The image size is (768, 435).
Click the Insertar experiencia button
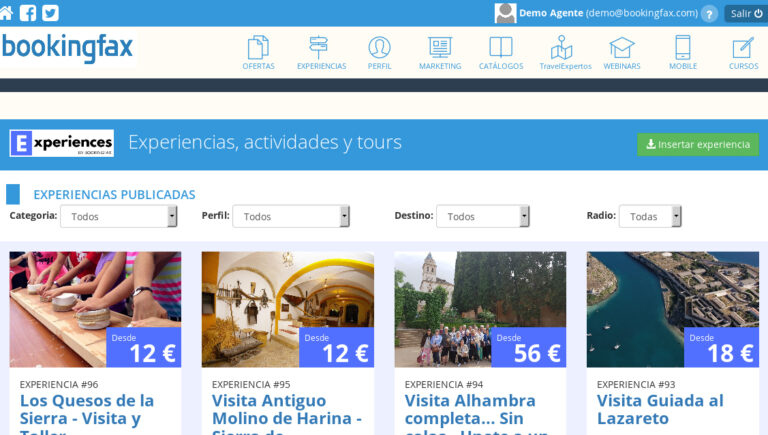pos(698,144)
